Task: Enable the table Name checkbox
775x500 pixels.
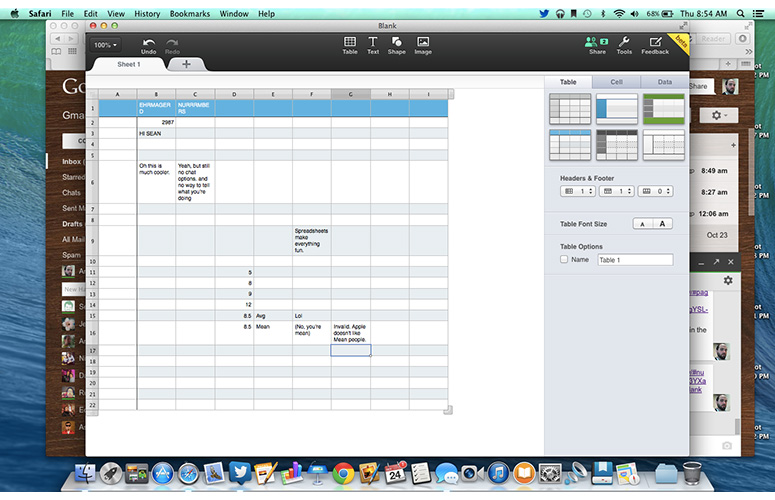Action: click(564, 259)
